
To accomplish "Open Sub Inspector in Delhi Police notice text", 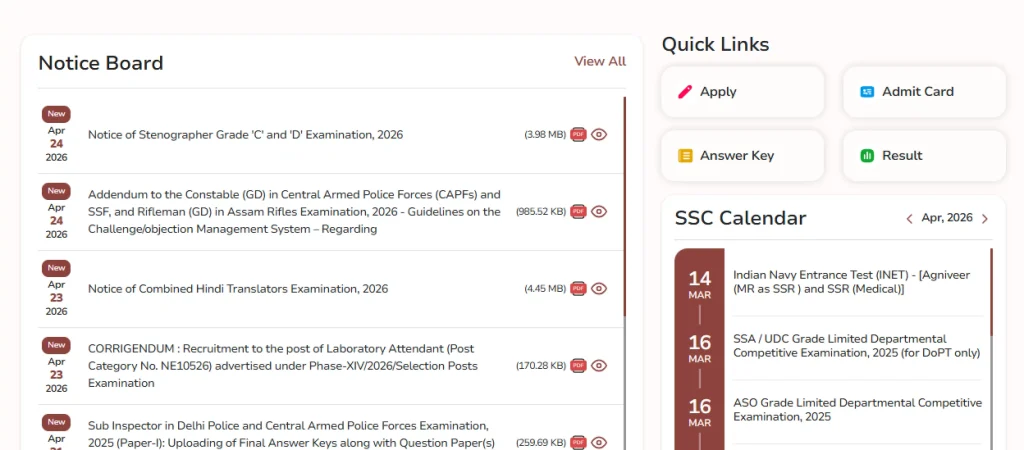I will (x=291, y=434).
